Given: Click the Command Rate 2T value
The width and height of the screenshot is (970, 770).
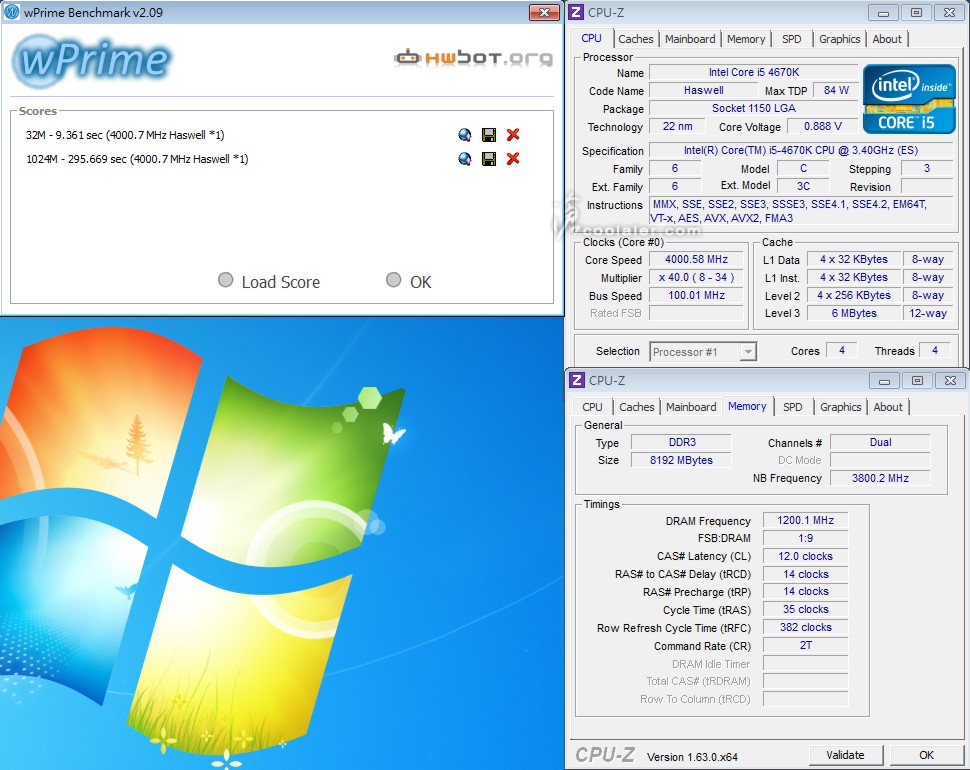Looking at the screenshot, I should point(805,646).
